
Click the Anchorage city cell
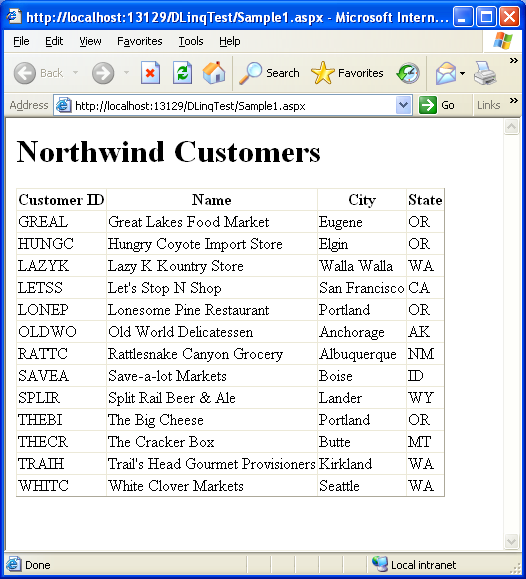tap(362, 332)
